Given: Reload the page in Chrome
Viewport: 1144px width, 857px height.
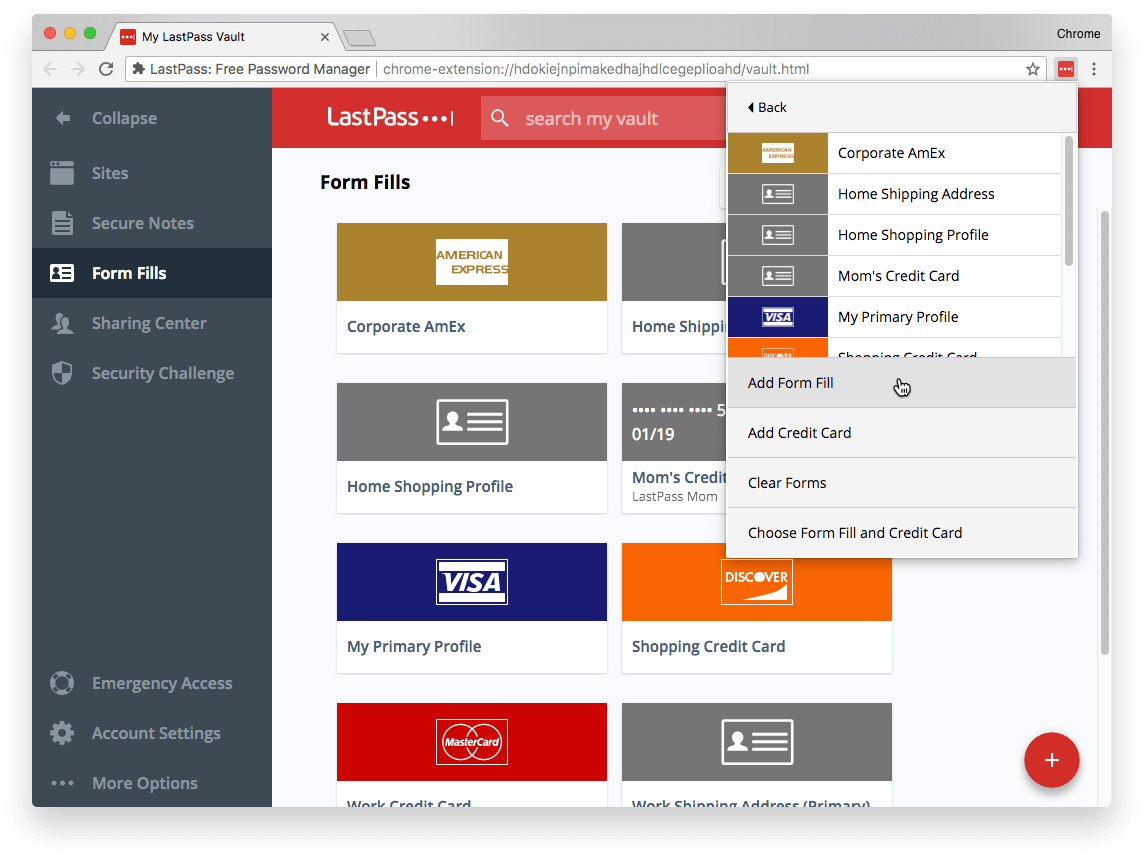Looking at the screenshot, I should [106, 69].
